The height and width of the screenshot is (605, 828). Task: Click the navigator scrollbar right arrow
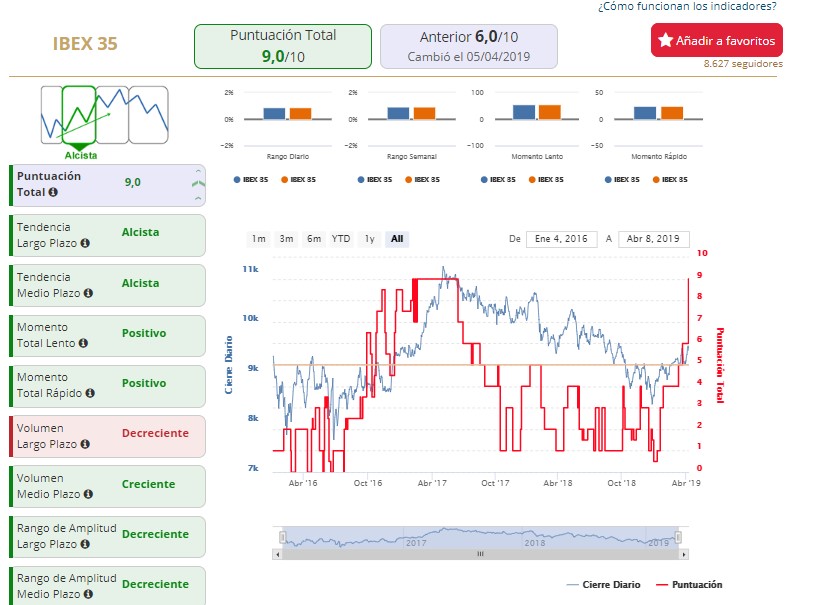point(684,554)
